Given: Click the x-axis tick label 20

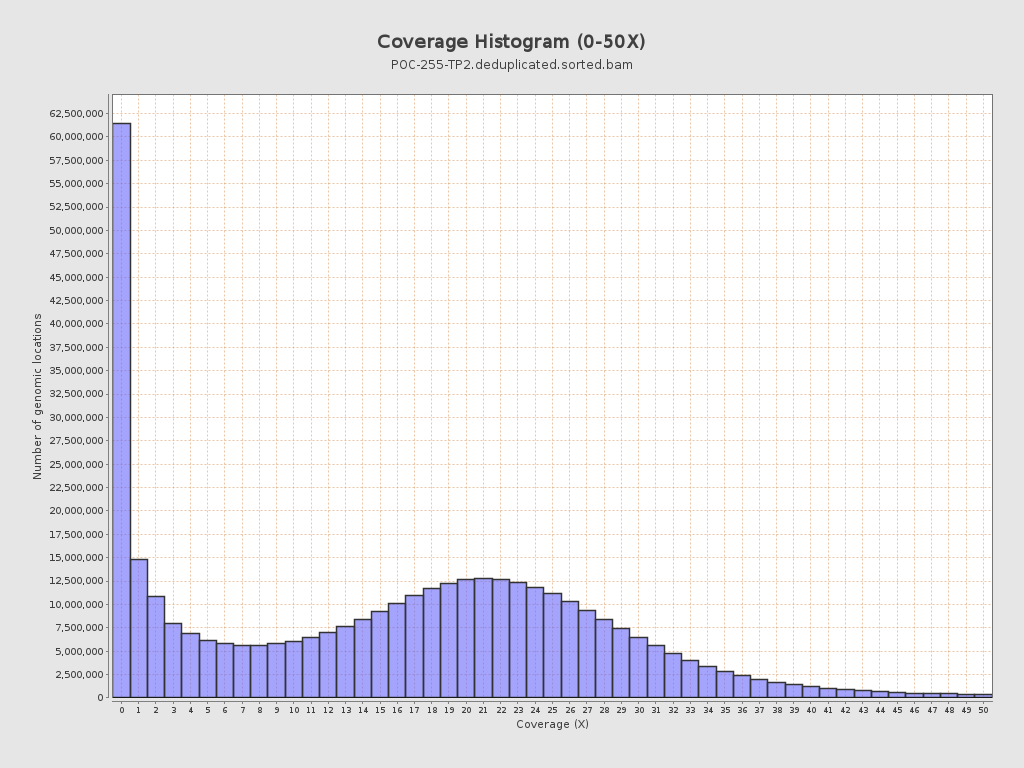Looking at the screenshot, I should pos(466,710).
